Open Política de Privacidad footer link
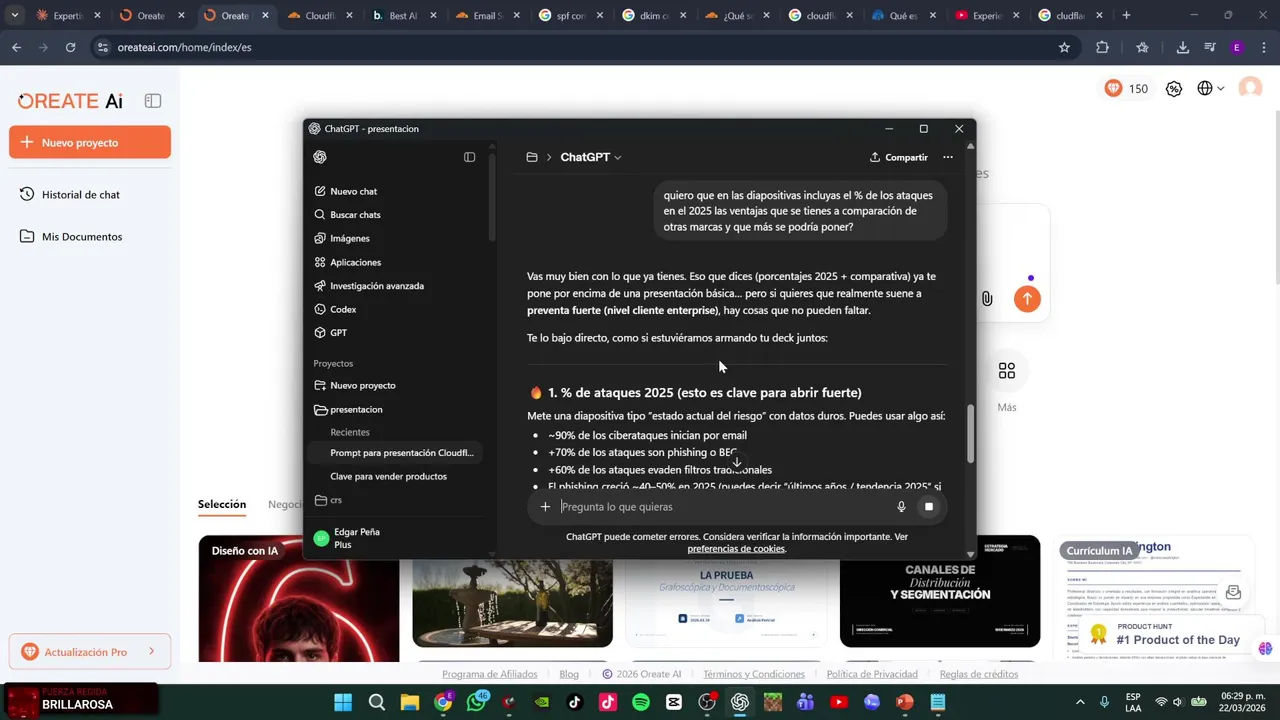 pos(872,674)
